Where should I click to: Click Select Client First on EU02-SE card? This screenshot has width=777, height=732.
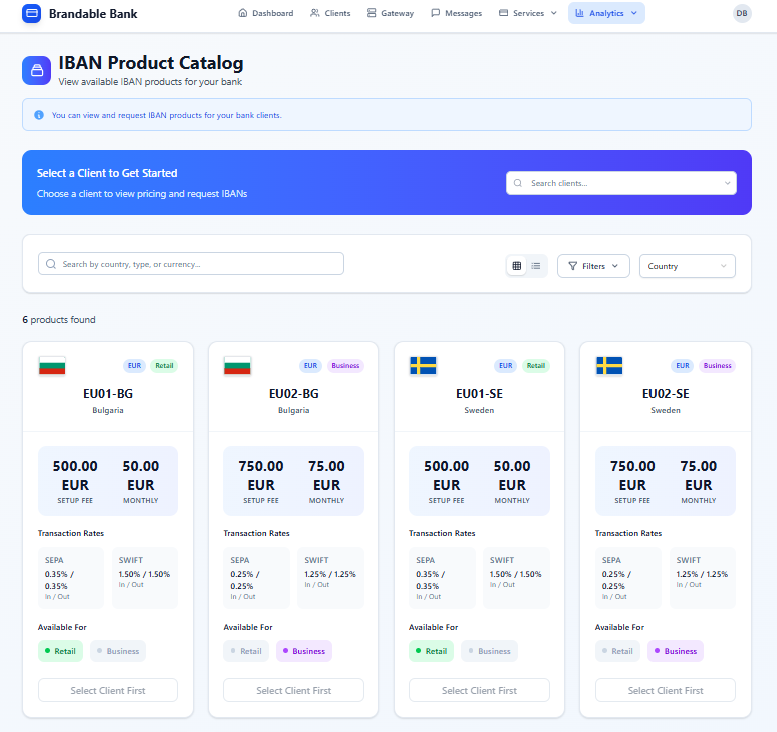click(665, 690)
